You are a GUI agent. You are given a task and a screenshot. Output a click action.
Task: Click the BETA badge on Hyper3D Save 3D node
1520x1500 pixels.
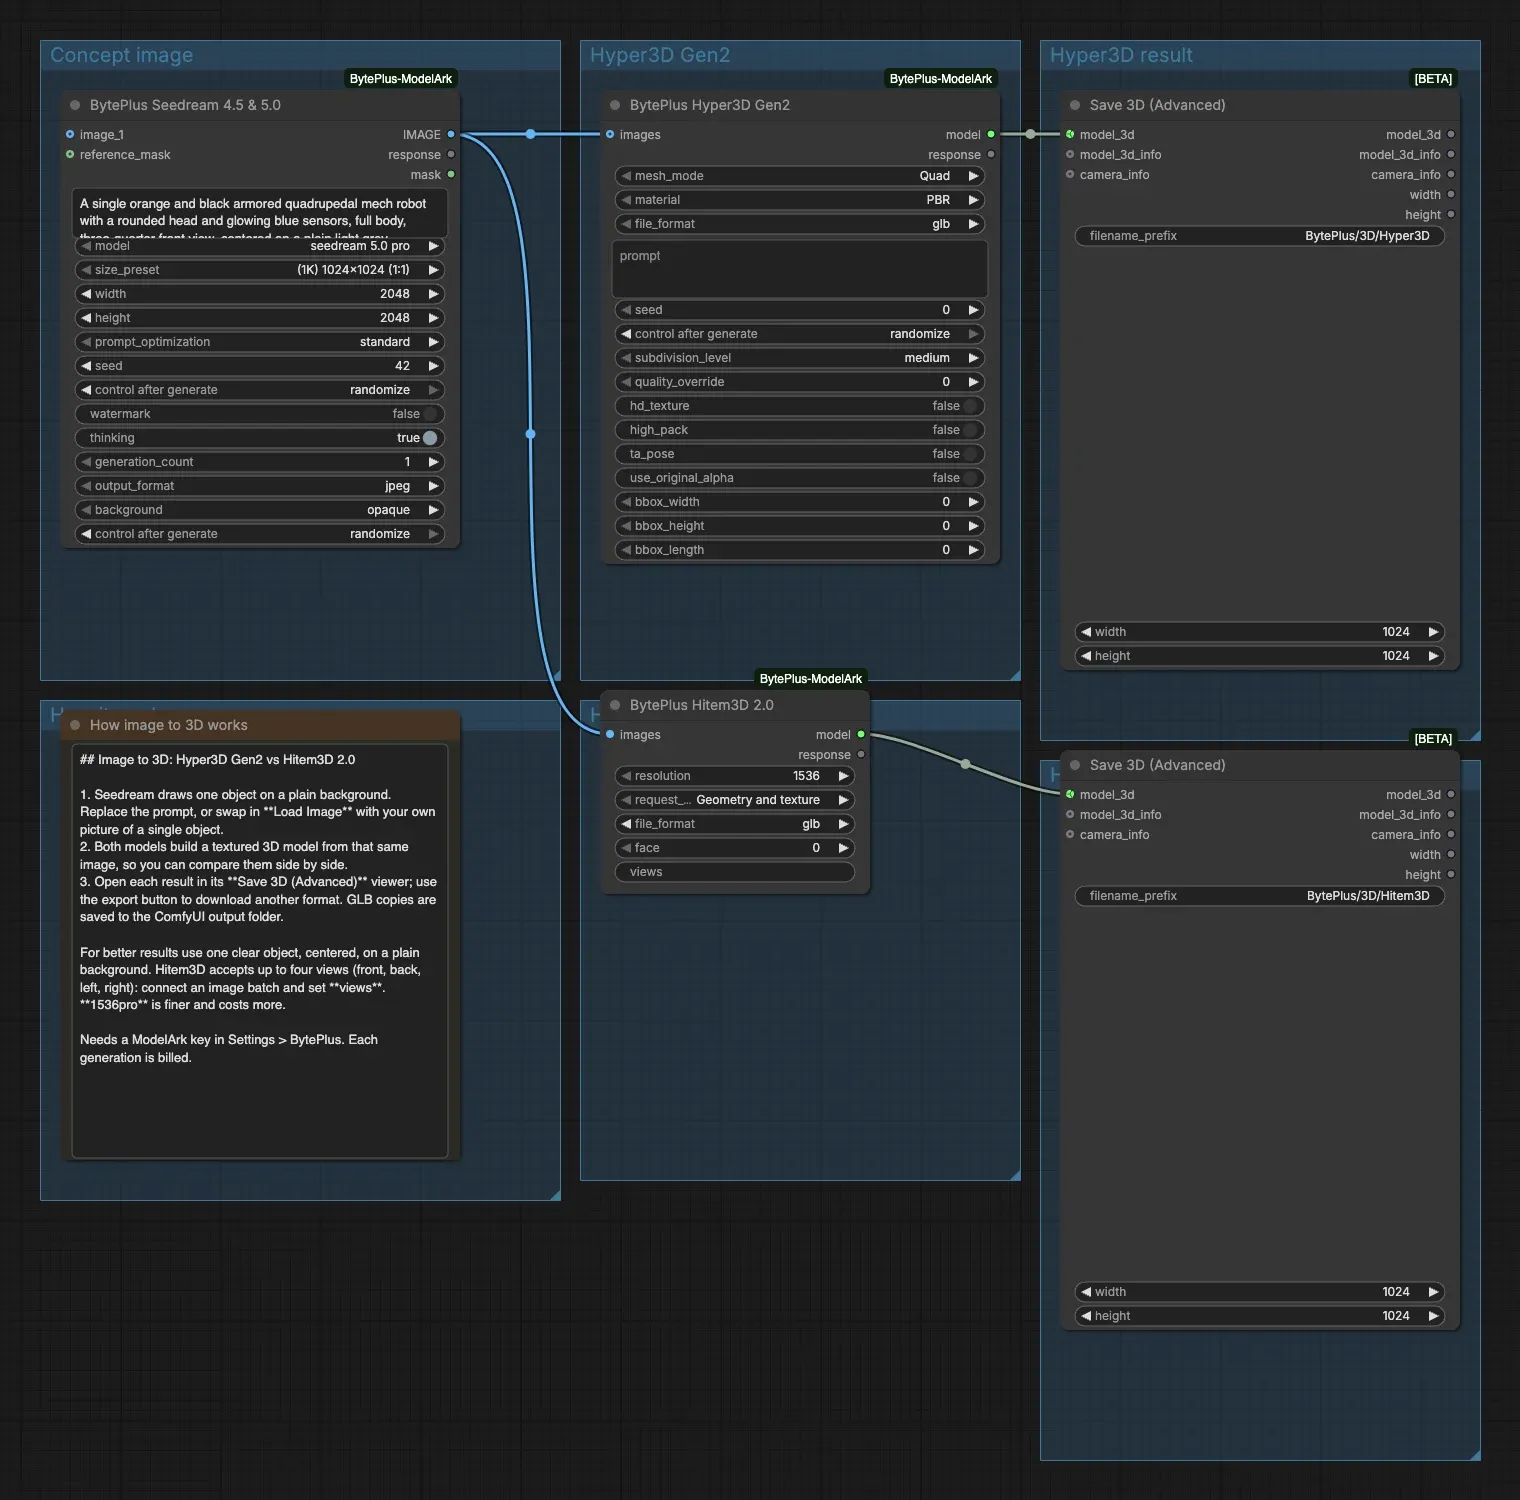1433,79
